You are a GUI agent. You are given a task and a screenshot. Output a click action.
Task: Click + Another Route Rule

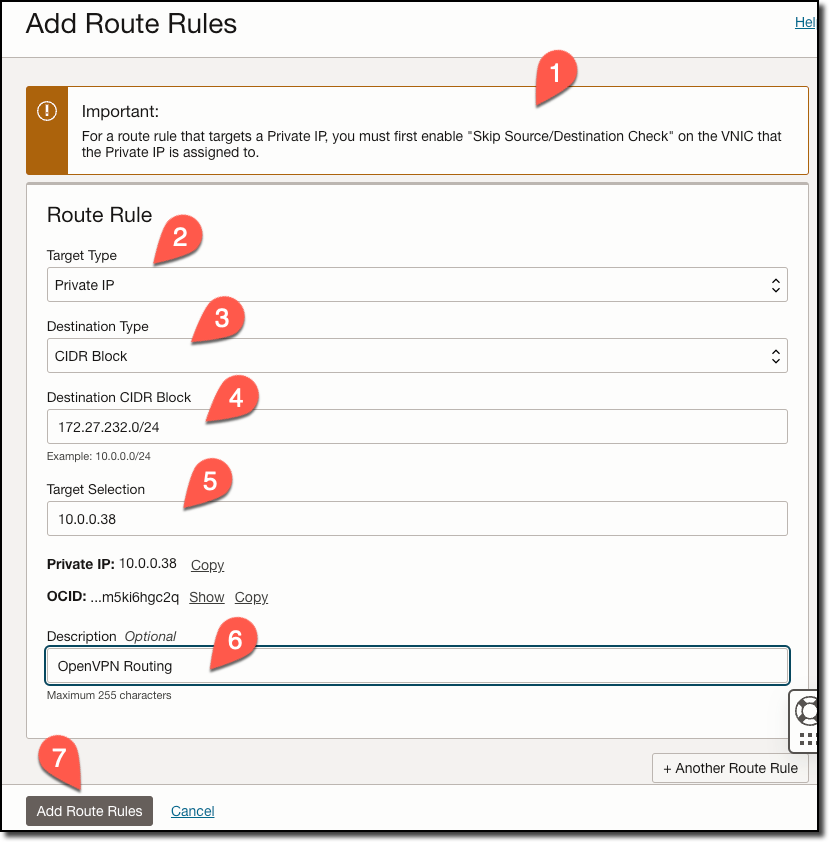pyautogui.click(x=730, y=768)
